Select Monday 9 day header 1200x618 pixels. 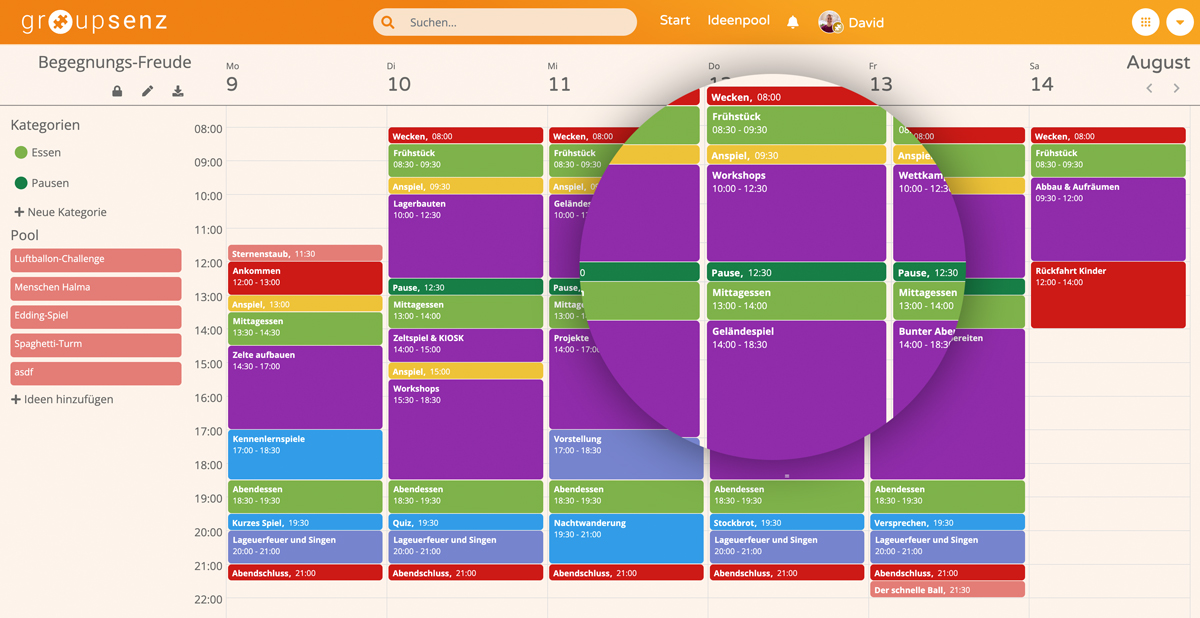(233, 78)
